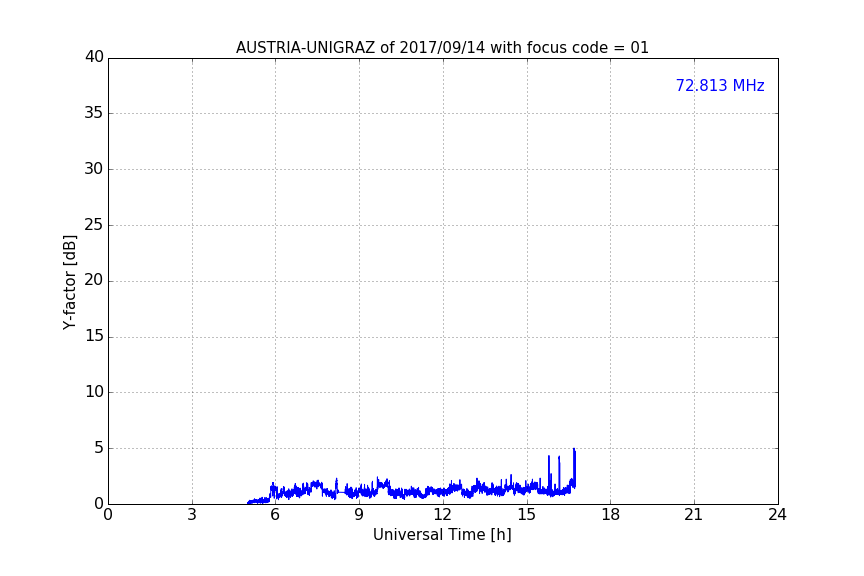Click x-axis tick label 9
Viewport: 864px width, 576px height.
(359, 515)
